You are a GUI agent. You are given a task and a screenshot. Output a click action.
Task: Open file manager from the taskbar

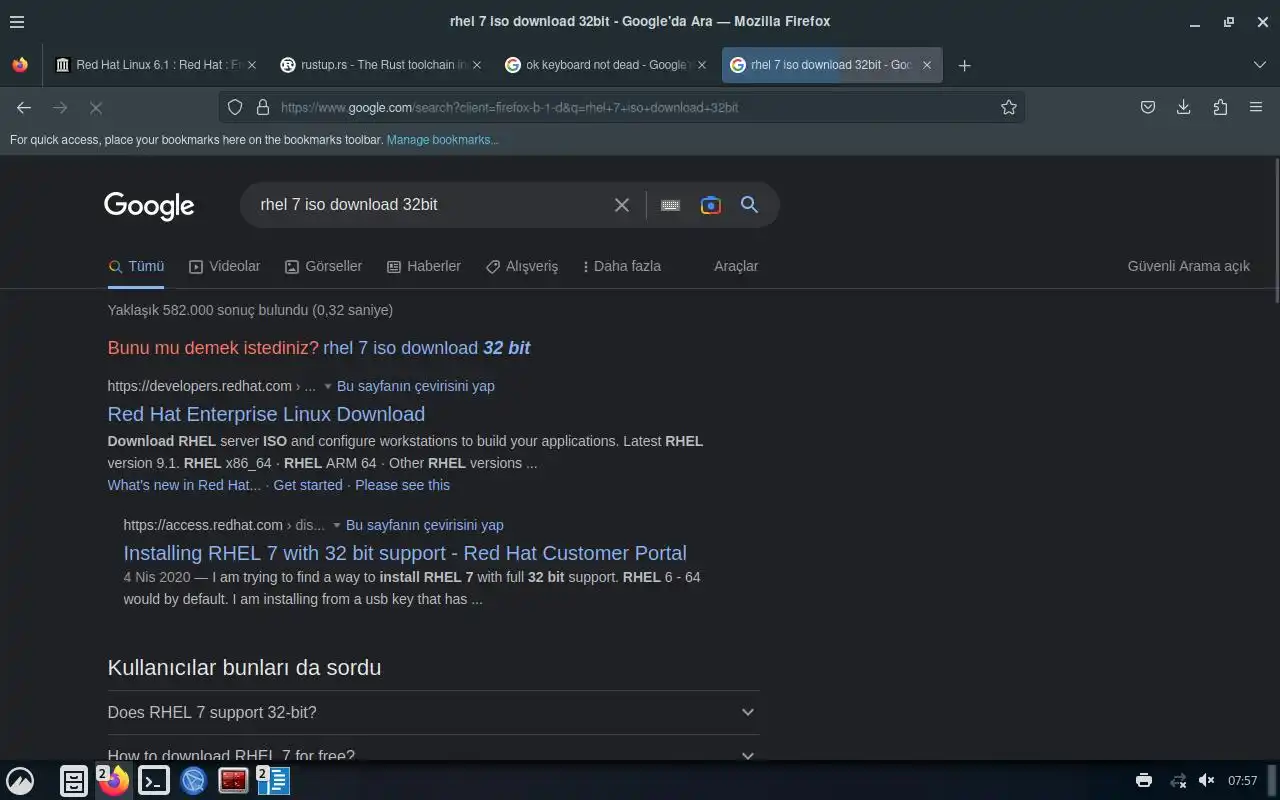(74, 780)
